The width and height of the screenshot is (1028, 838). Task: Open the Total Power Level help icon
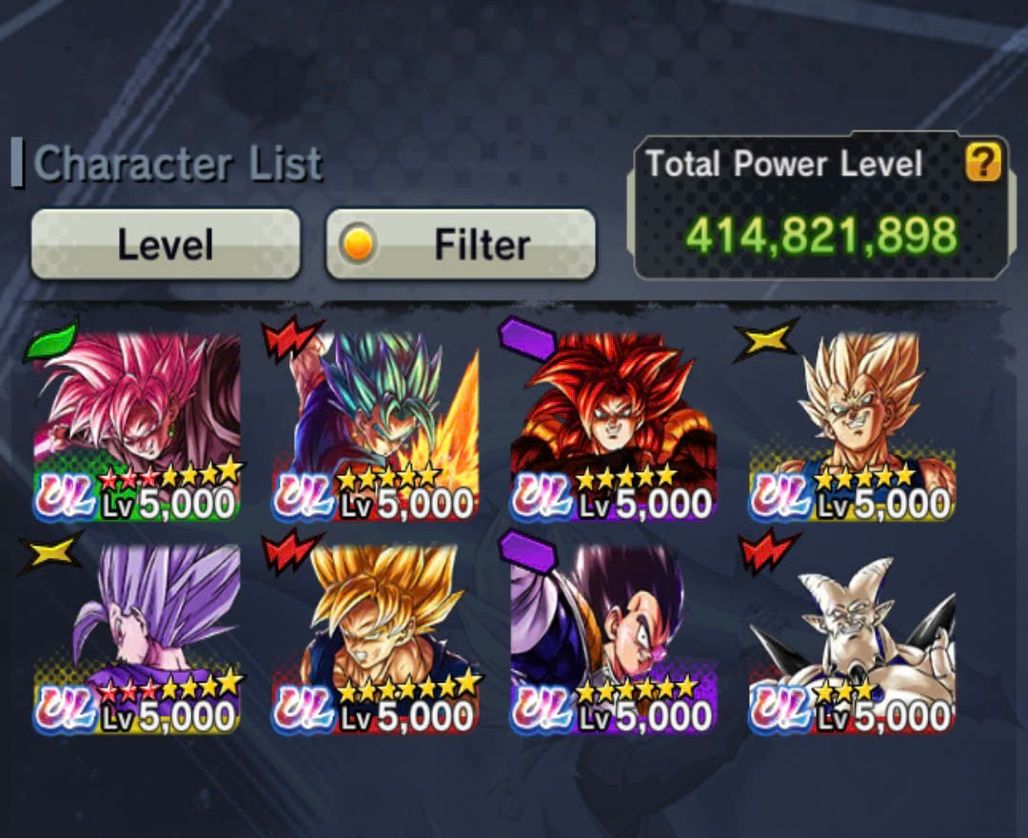click(x=983, y=163)
